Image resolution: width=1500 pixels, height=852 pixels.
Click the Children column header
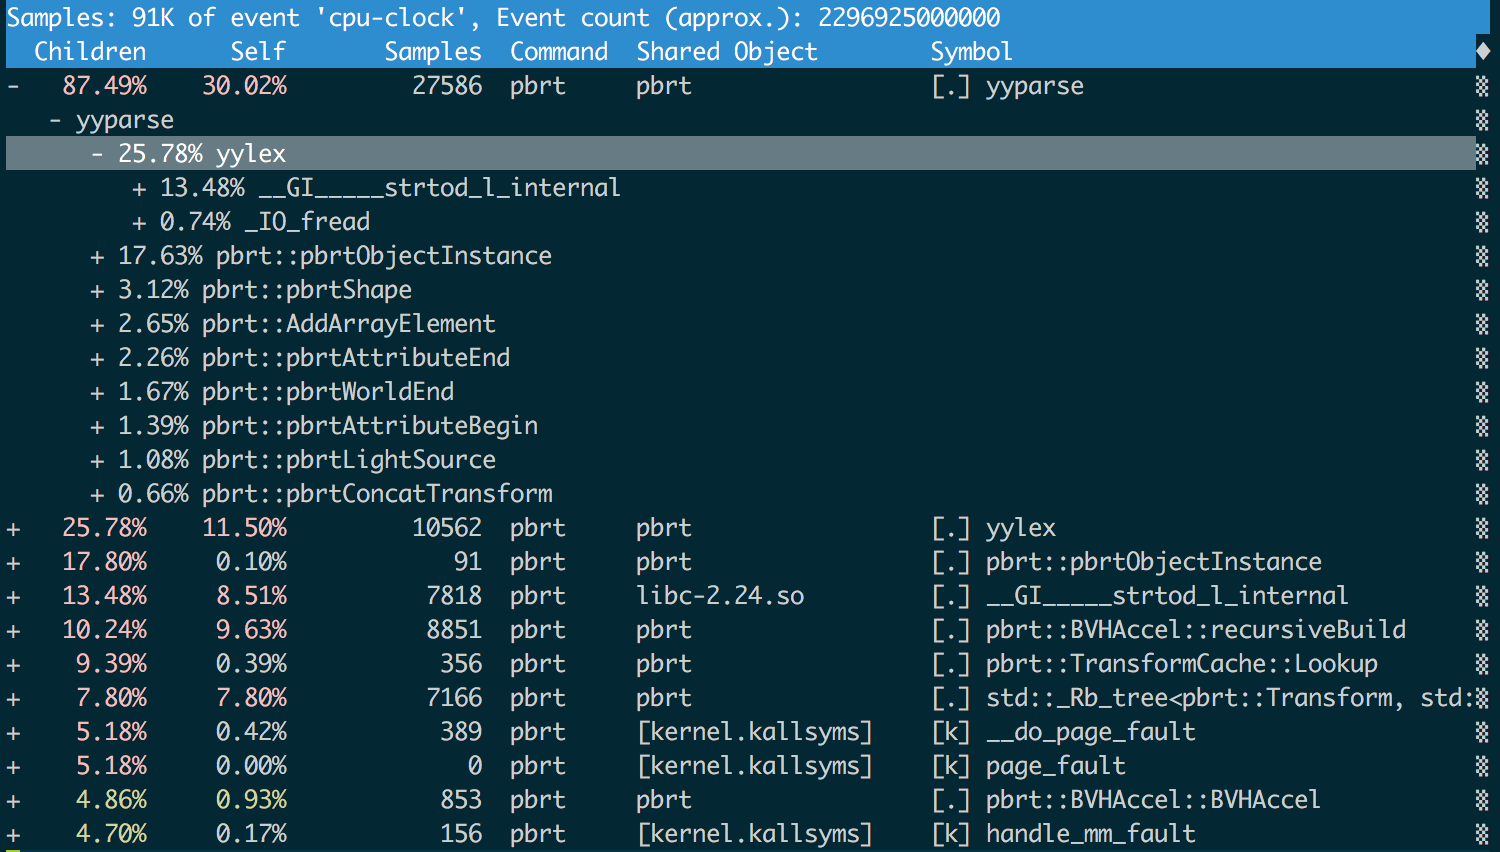pos(90,52)
